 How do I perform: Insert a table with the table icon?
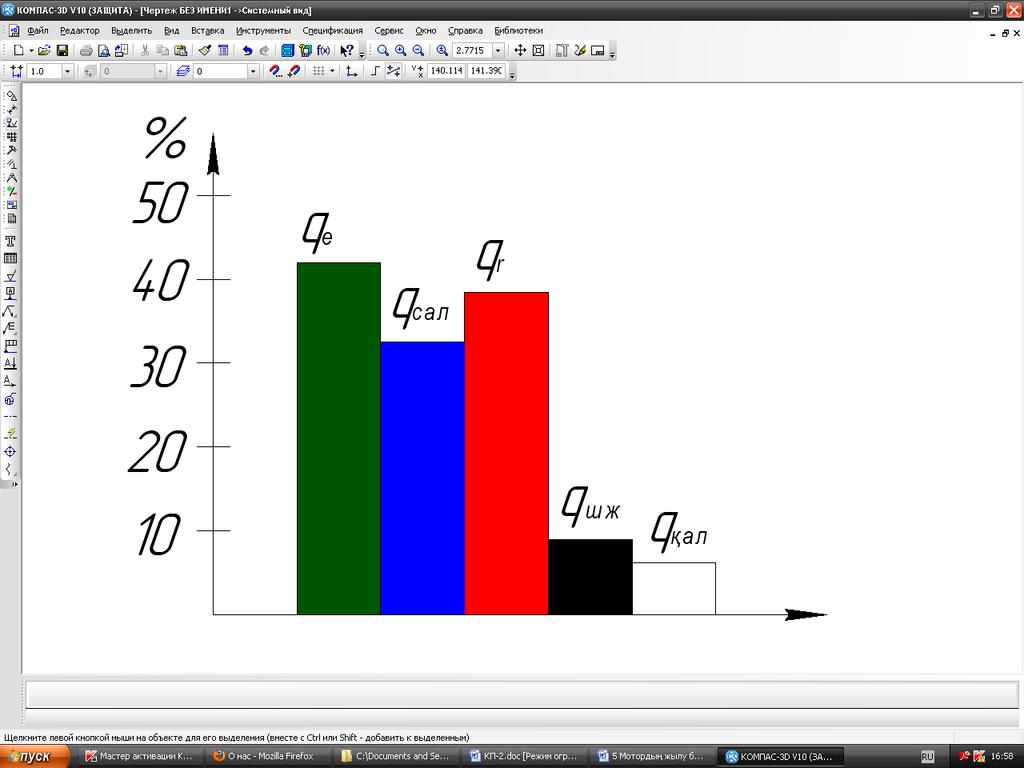10,259
